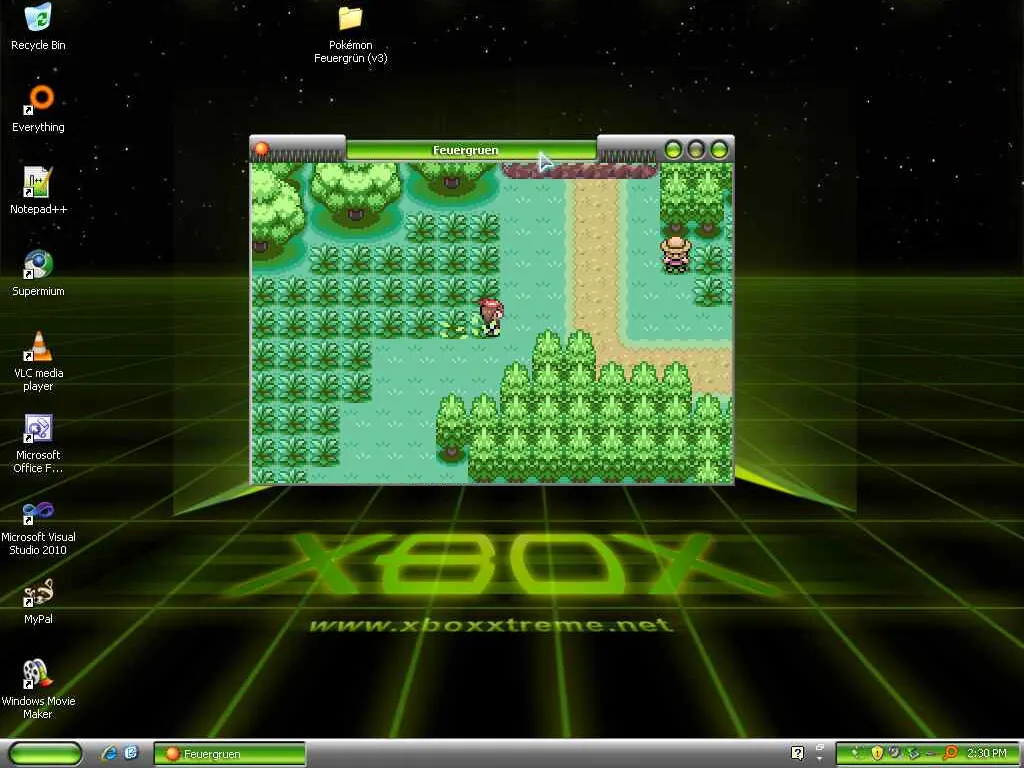Select the Supermium browser desktop shortcut
1024x768 pixels.
(38, 272)
